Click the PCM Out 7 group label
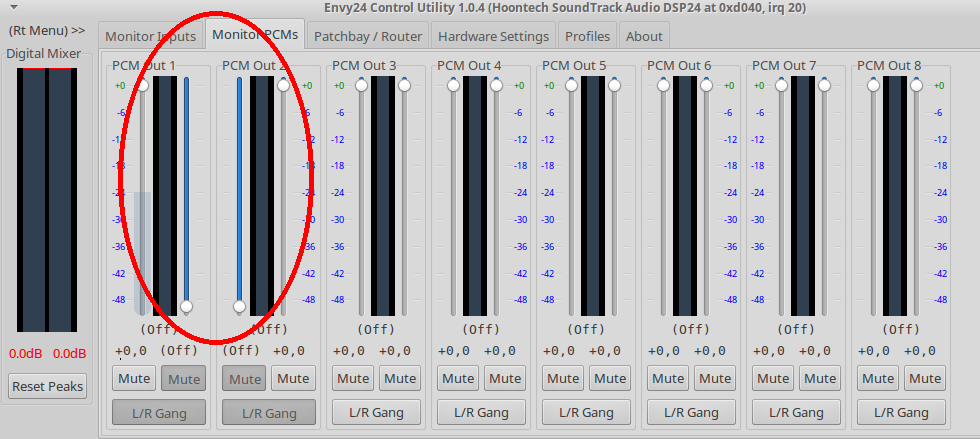The height and width of the screenshot is (439, 980). click(784, 65)
